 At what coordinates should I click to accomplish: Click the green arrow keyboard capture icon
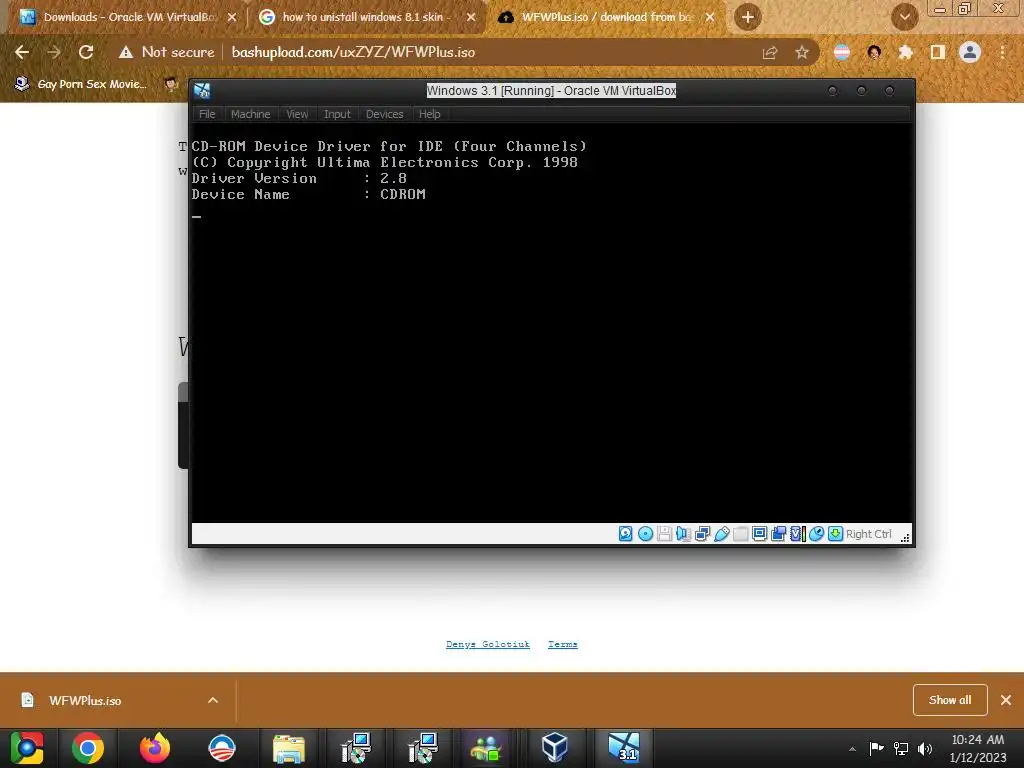click(835, 534)
